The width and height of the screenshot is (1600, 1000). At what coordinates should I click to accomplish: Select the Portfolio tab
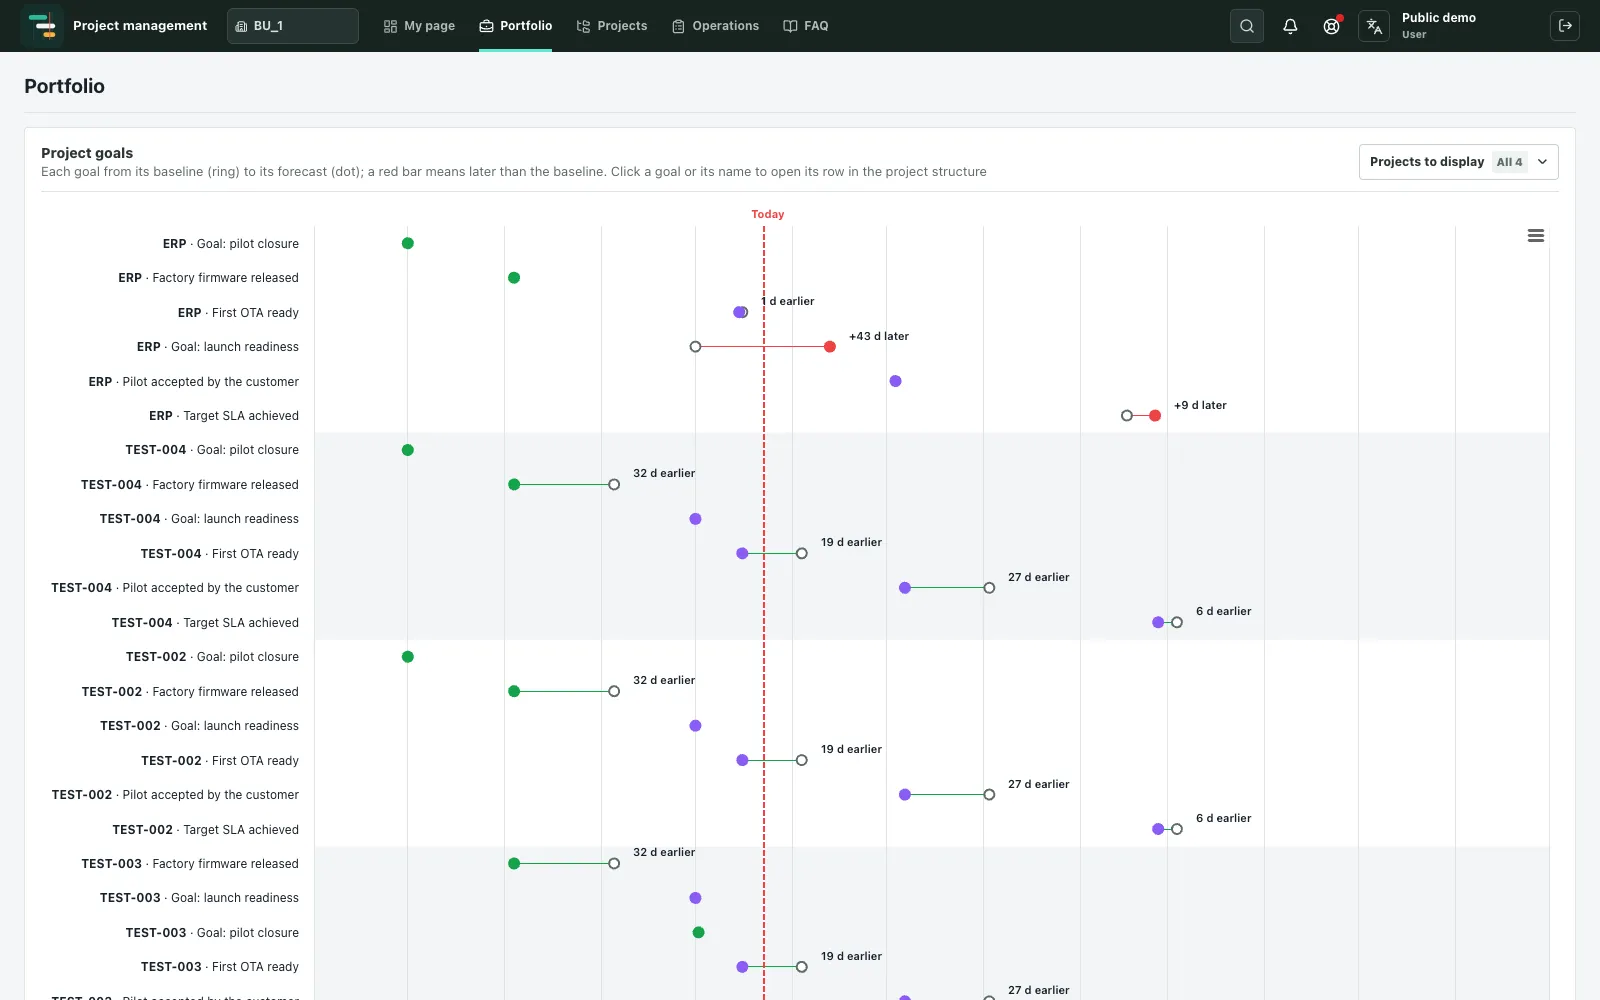tap(516, 26)
